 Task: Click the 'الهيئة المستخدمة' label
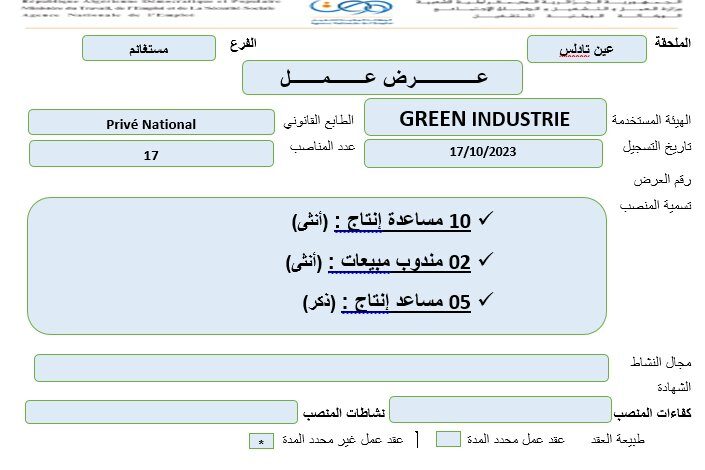[651, 120]
